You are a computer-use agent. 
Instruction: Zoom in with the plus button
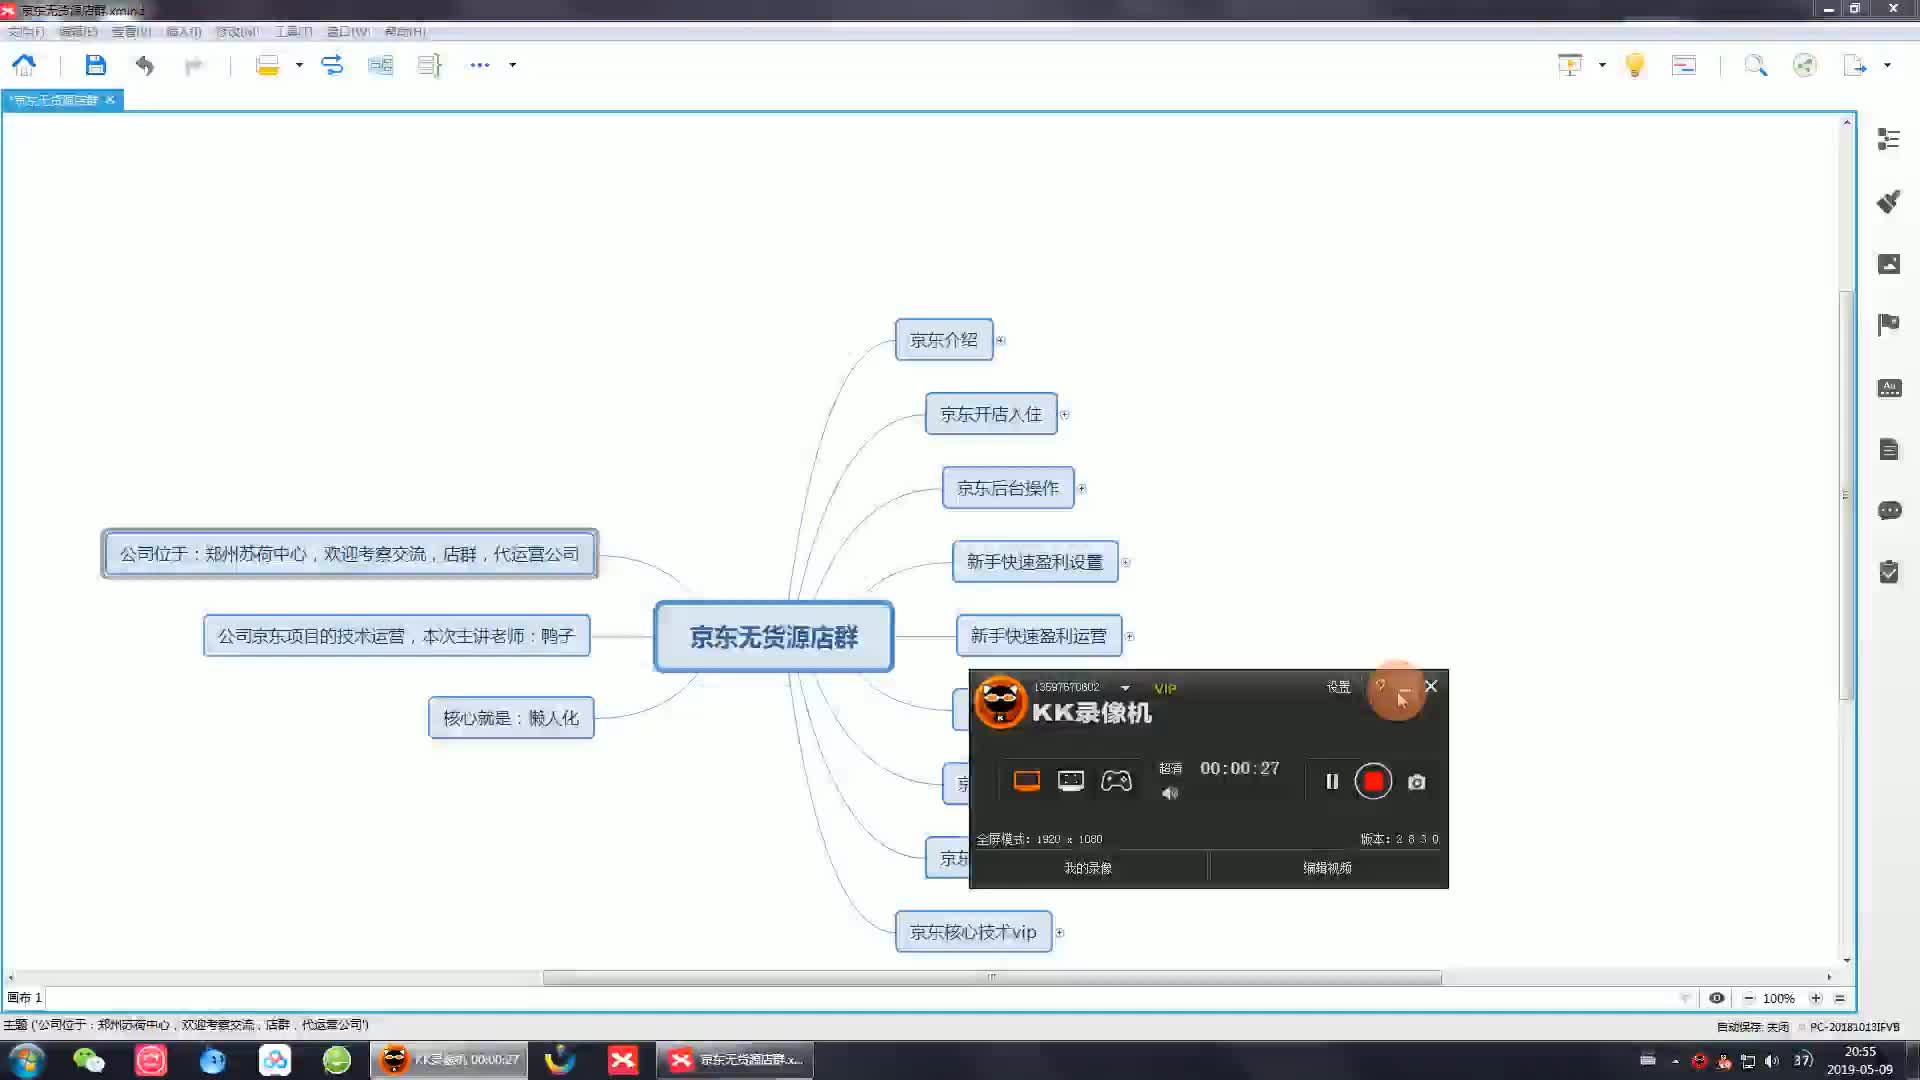click(1816, 998)
